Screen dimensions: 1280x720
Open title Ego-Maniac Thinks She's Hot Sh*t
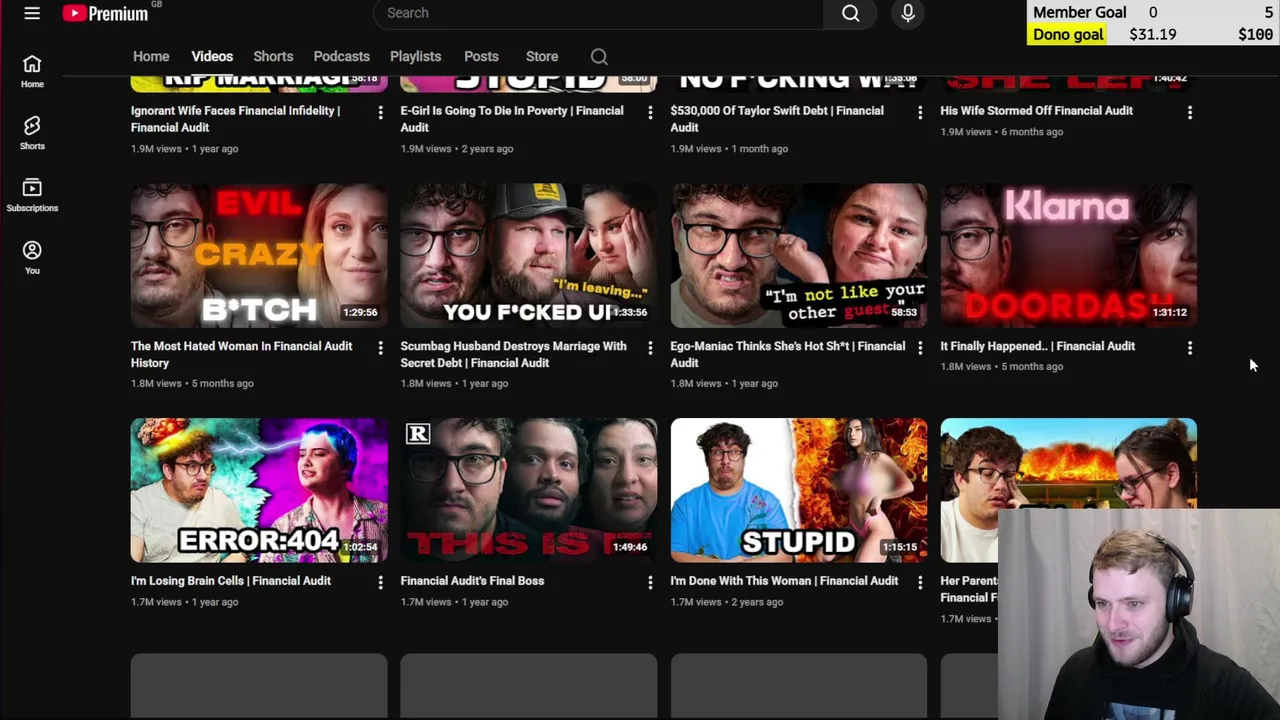click(787, 354)
